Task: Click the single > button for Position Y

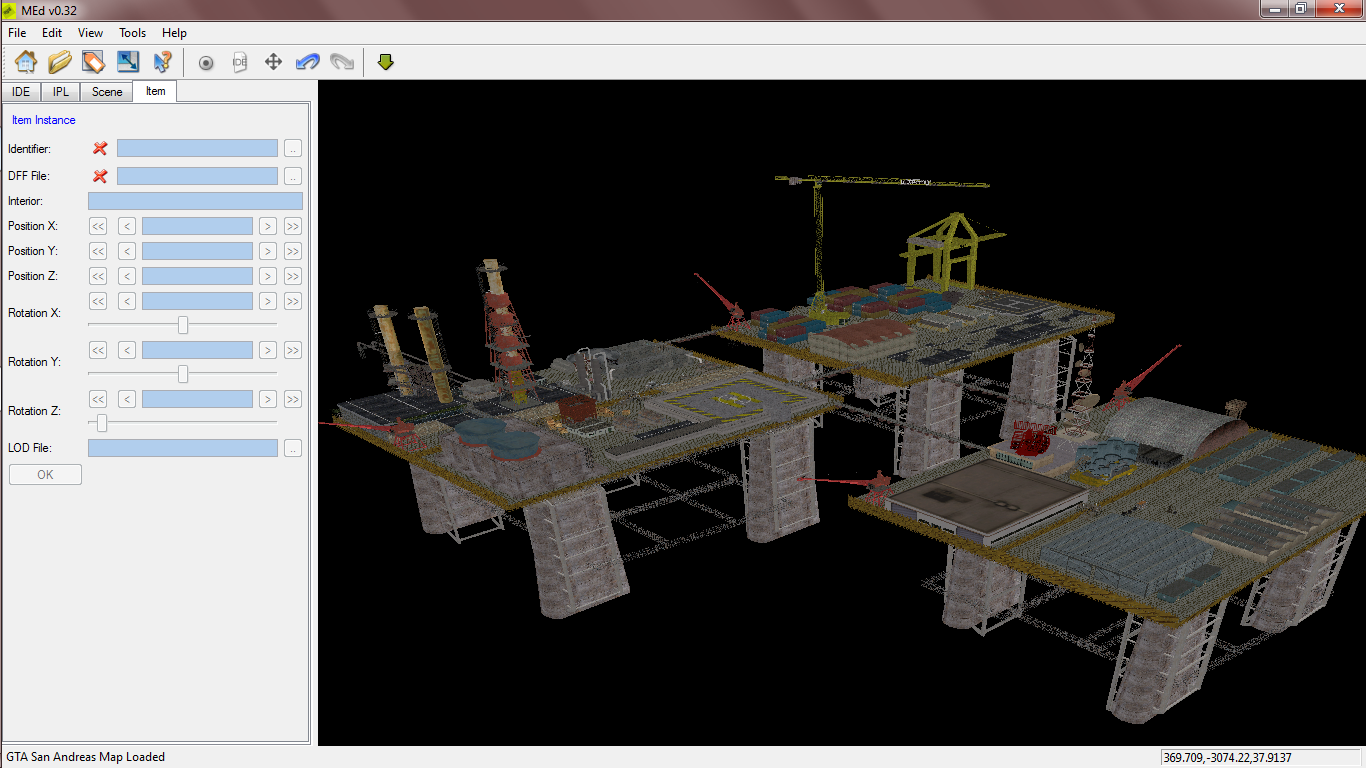Action: [x=268, y=251]
